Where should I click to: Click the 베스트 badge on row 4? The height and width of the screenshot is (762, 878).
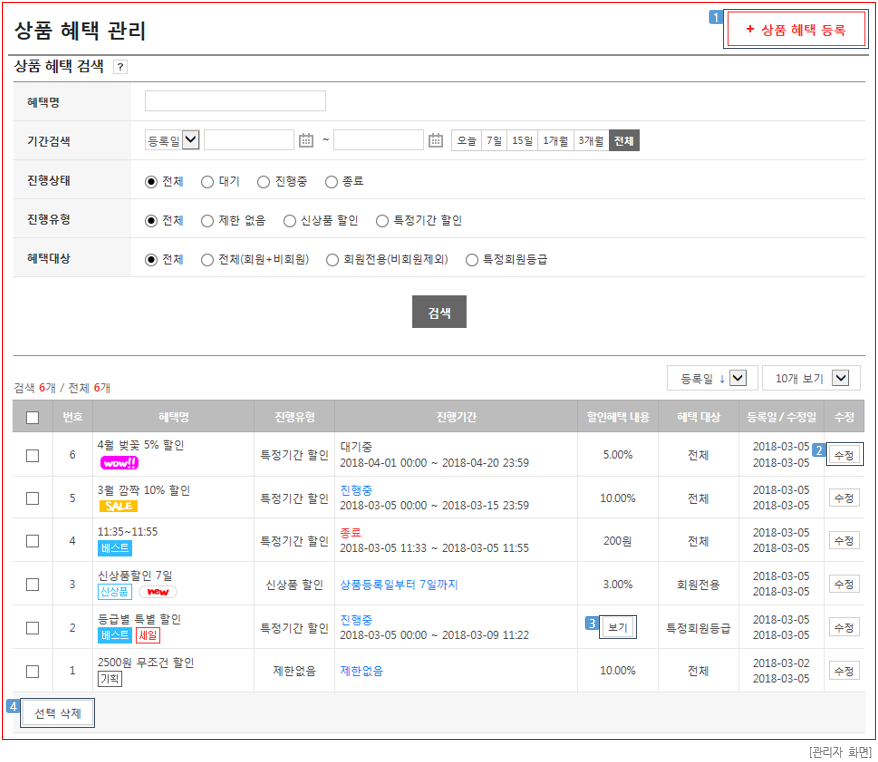(115, 548)
